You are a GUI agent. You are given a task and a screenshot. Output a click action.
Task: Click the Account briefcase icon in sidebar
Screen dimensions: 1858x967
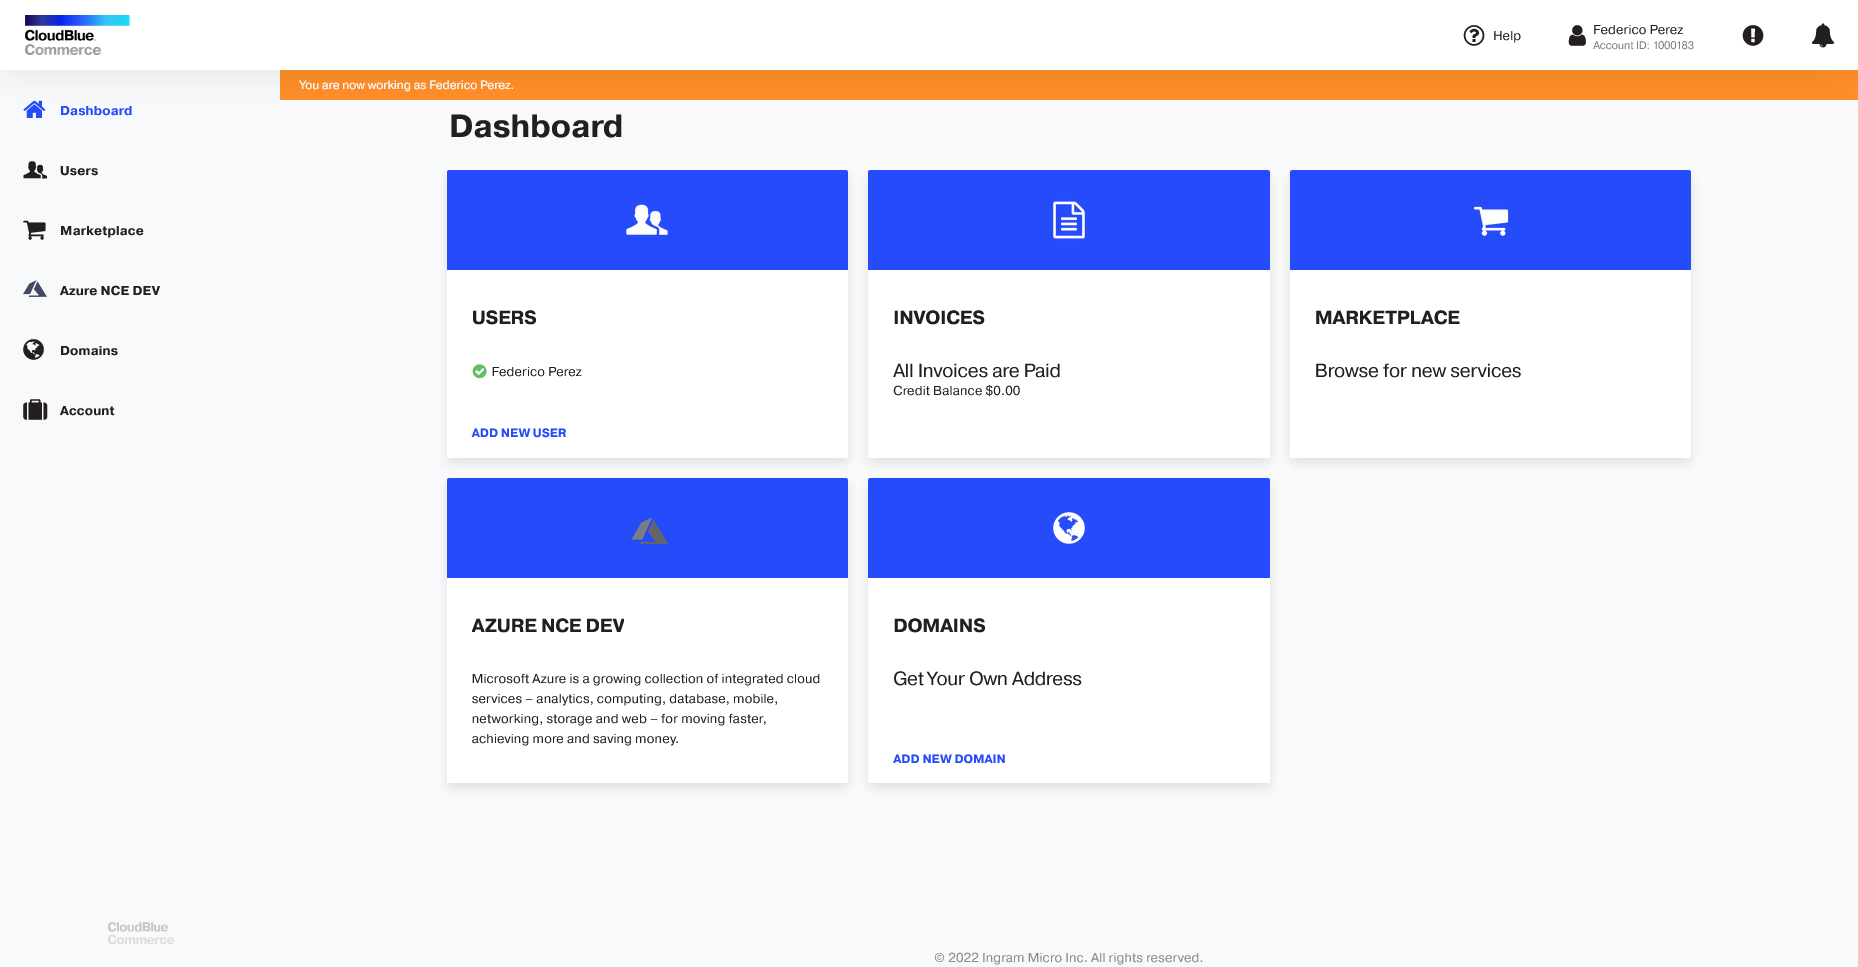click(x=35, y=410)
